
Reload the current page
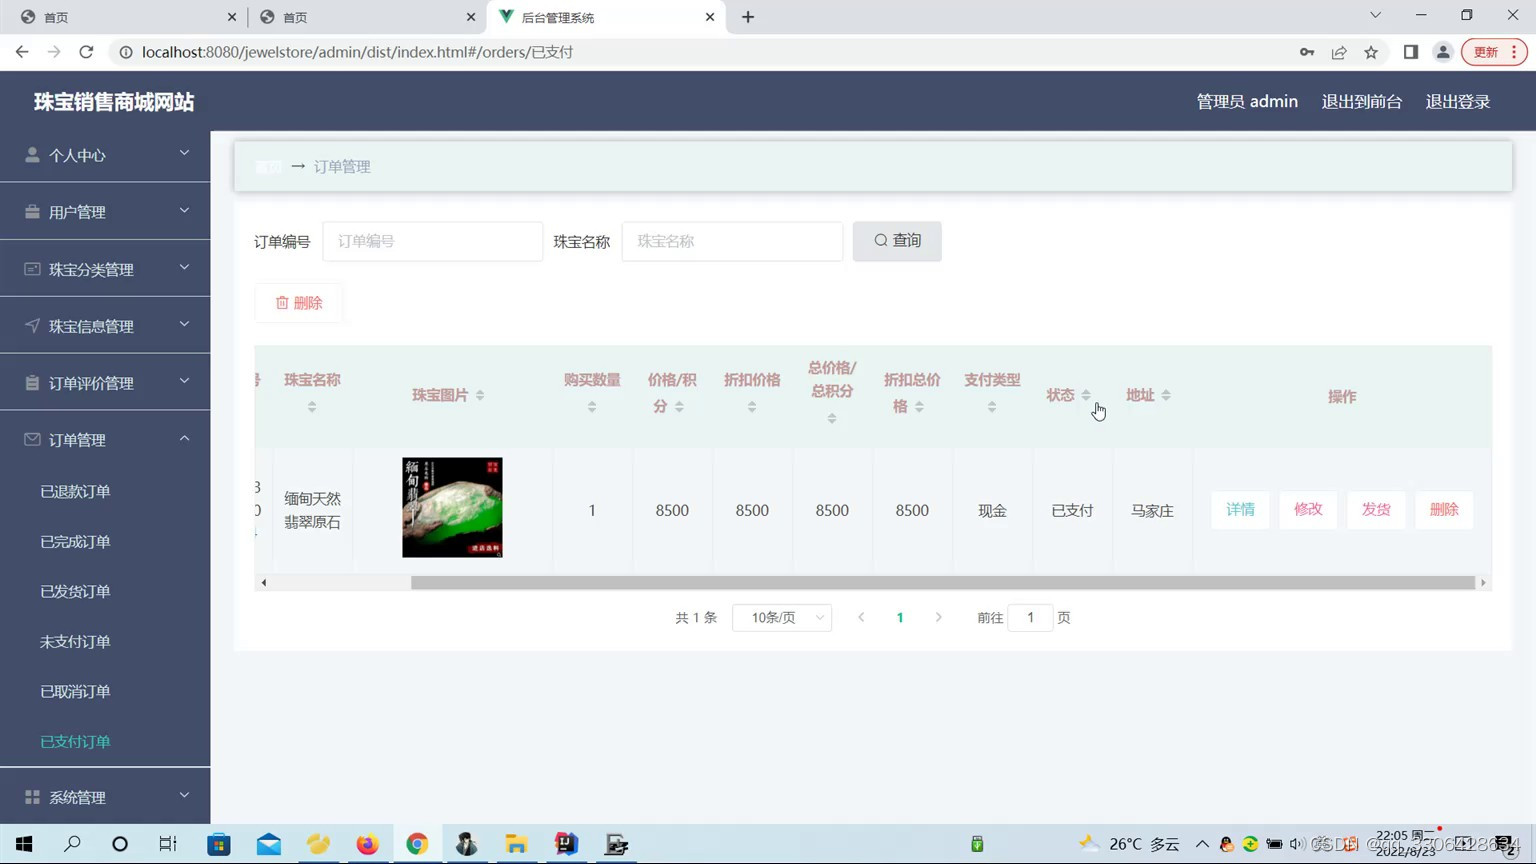tap(86, 52)
